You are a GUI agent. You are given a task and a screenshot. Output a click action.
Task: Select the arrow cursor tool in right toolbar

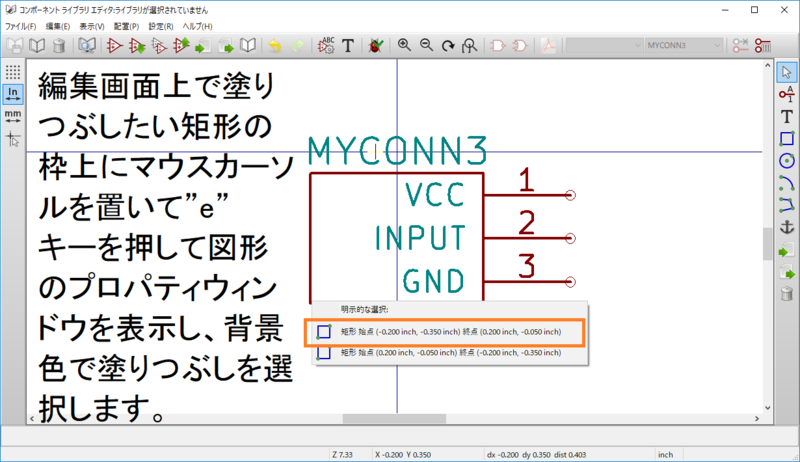(786, 72)
